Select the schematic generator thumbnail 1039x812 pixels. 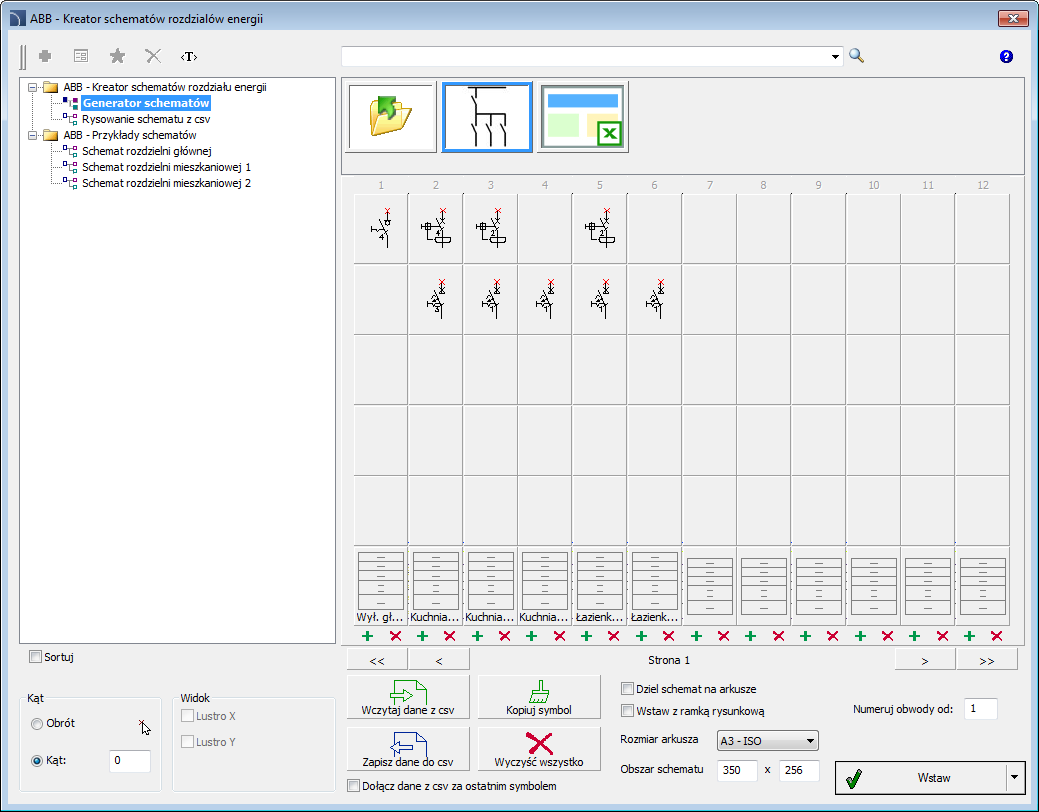pos(487,117)
